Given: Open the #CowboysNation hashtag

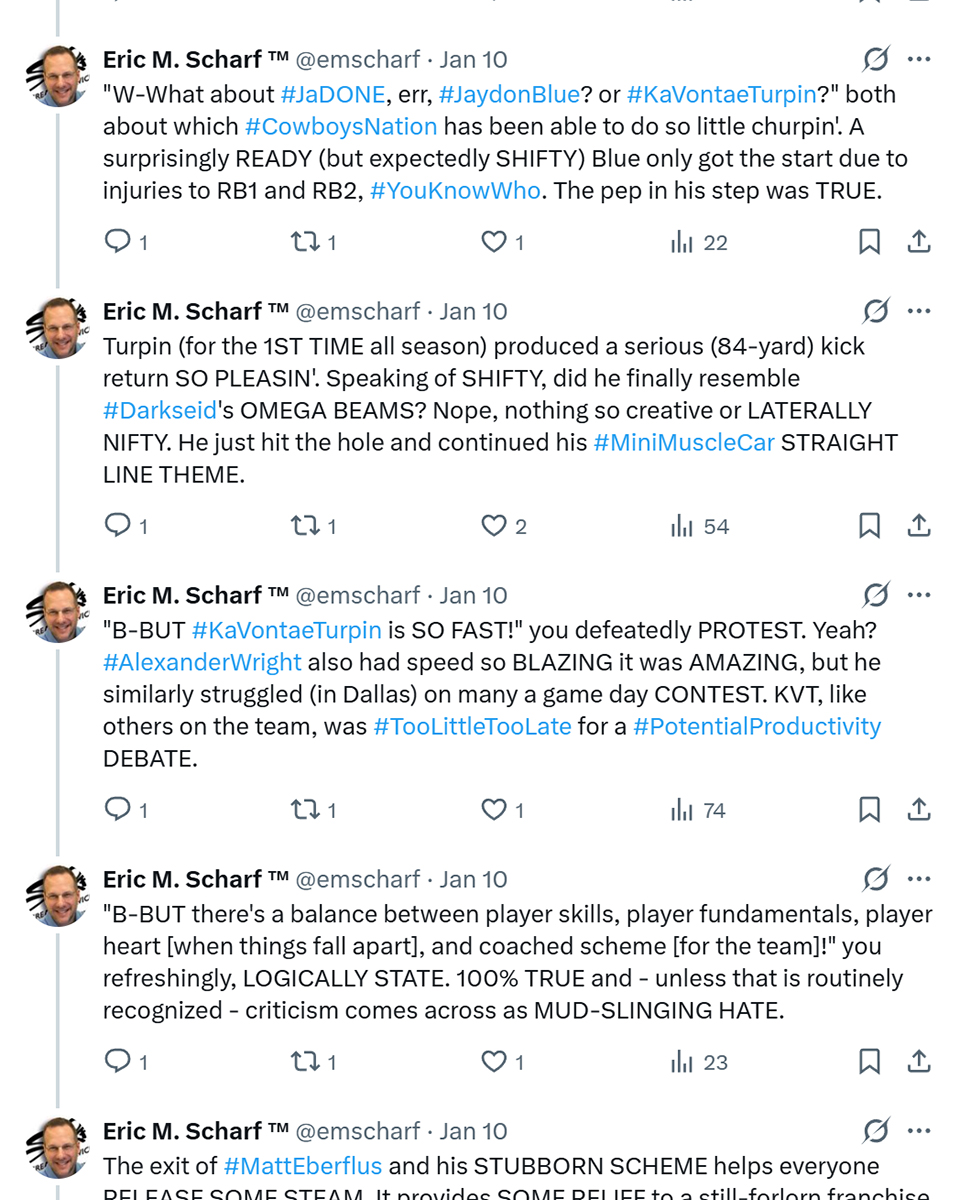Looking at the screenshot, I should (340, 126).
